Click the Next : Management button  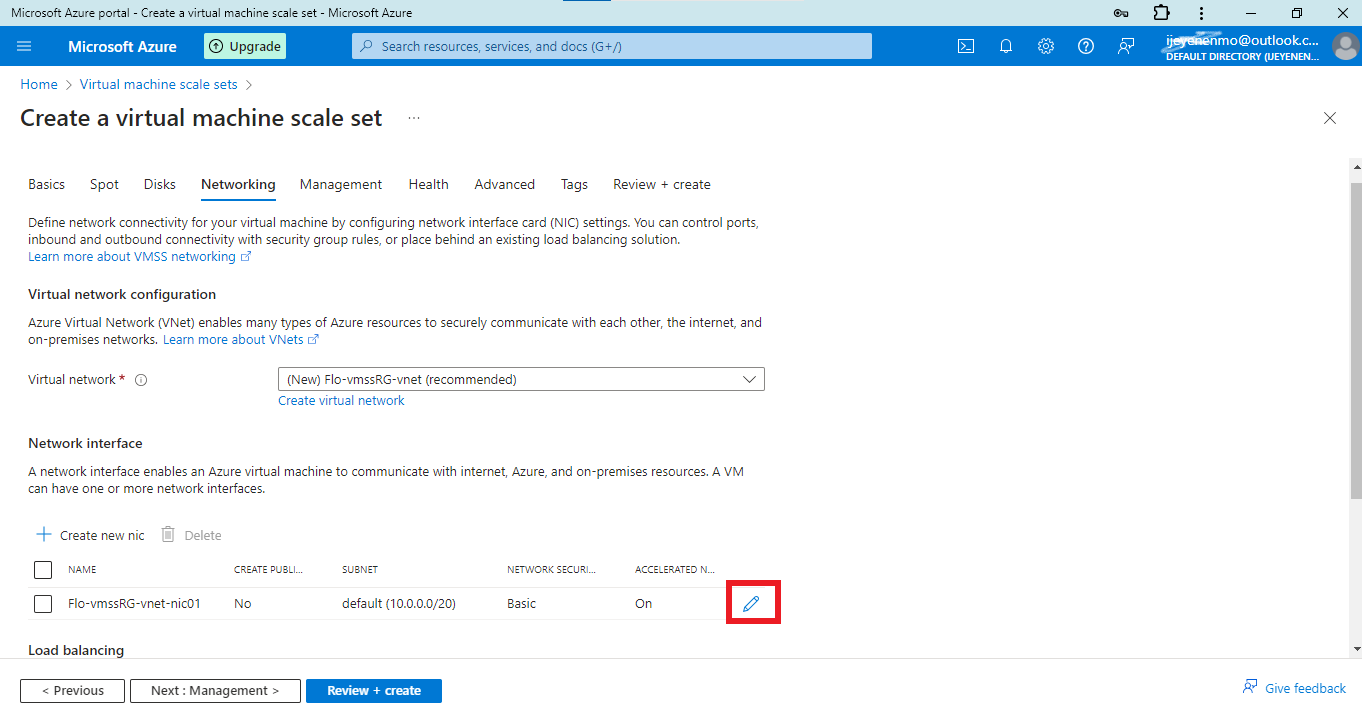tap(215, 690)
